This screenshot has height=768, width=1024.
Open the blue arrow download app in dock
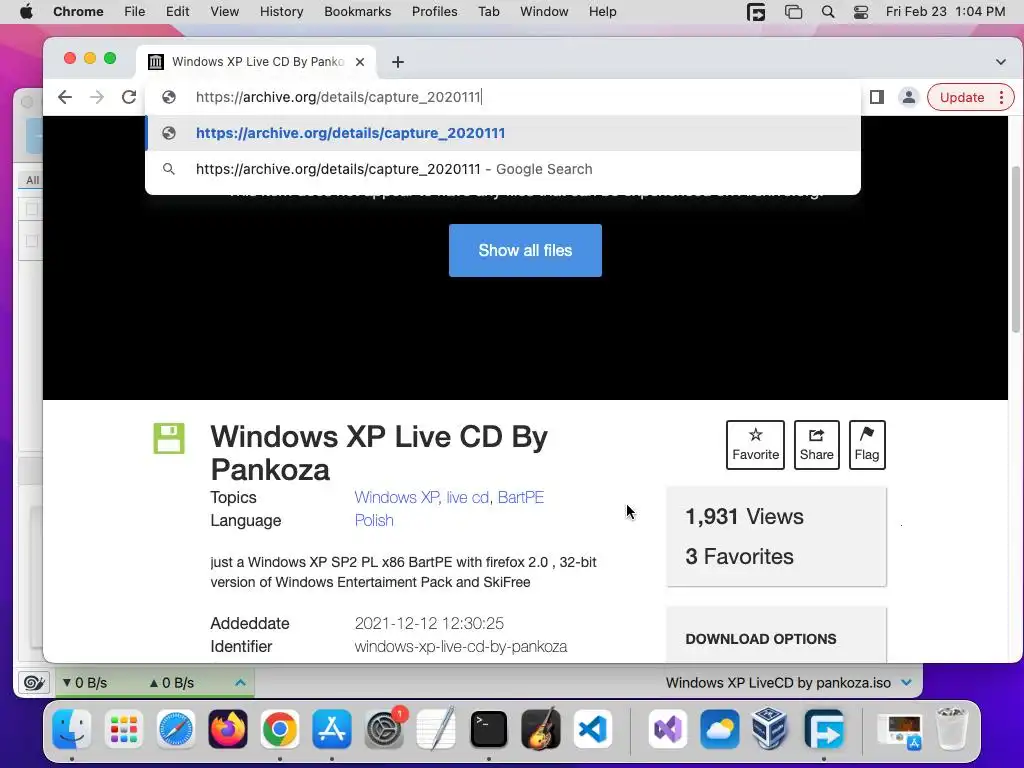[824, 729]
